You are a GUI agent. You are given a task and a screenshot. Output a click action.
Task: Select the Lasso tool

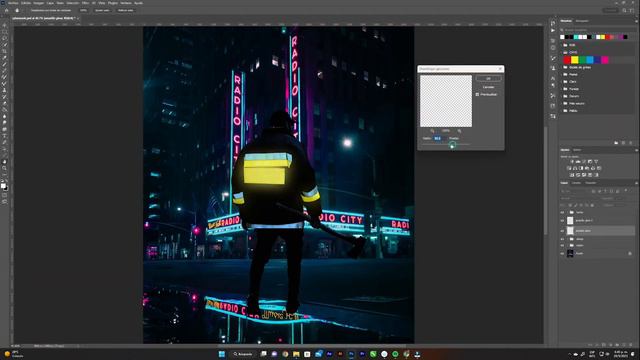coord(4,38)
